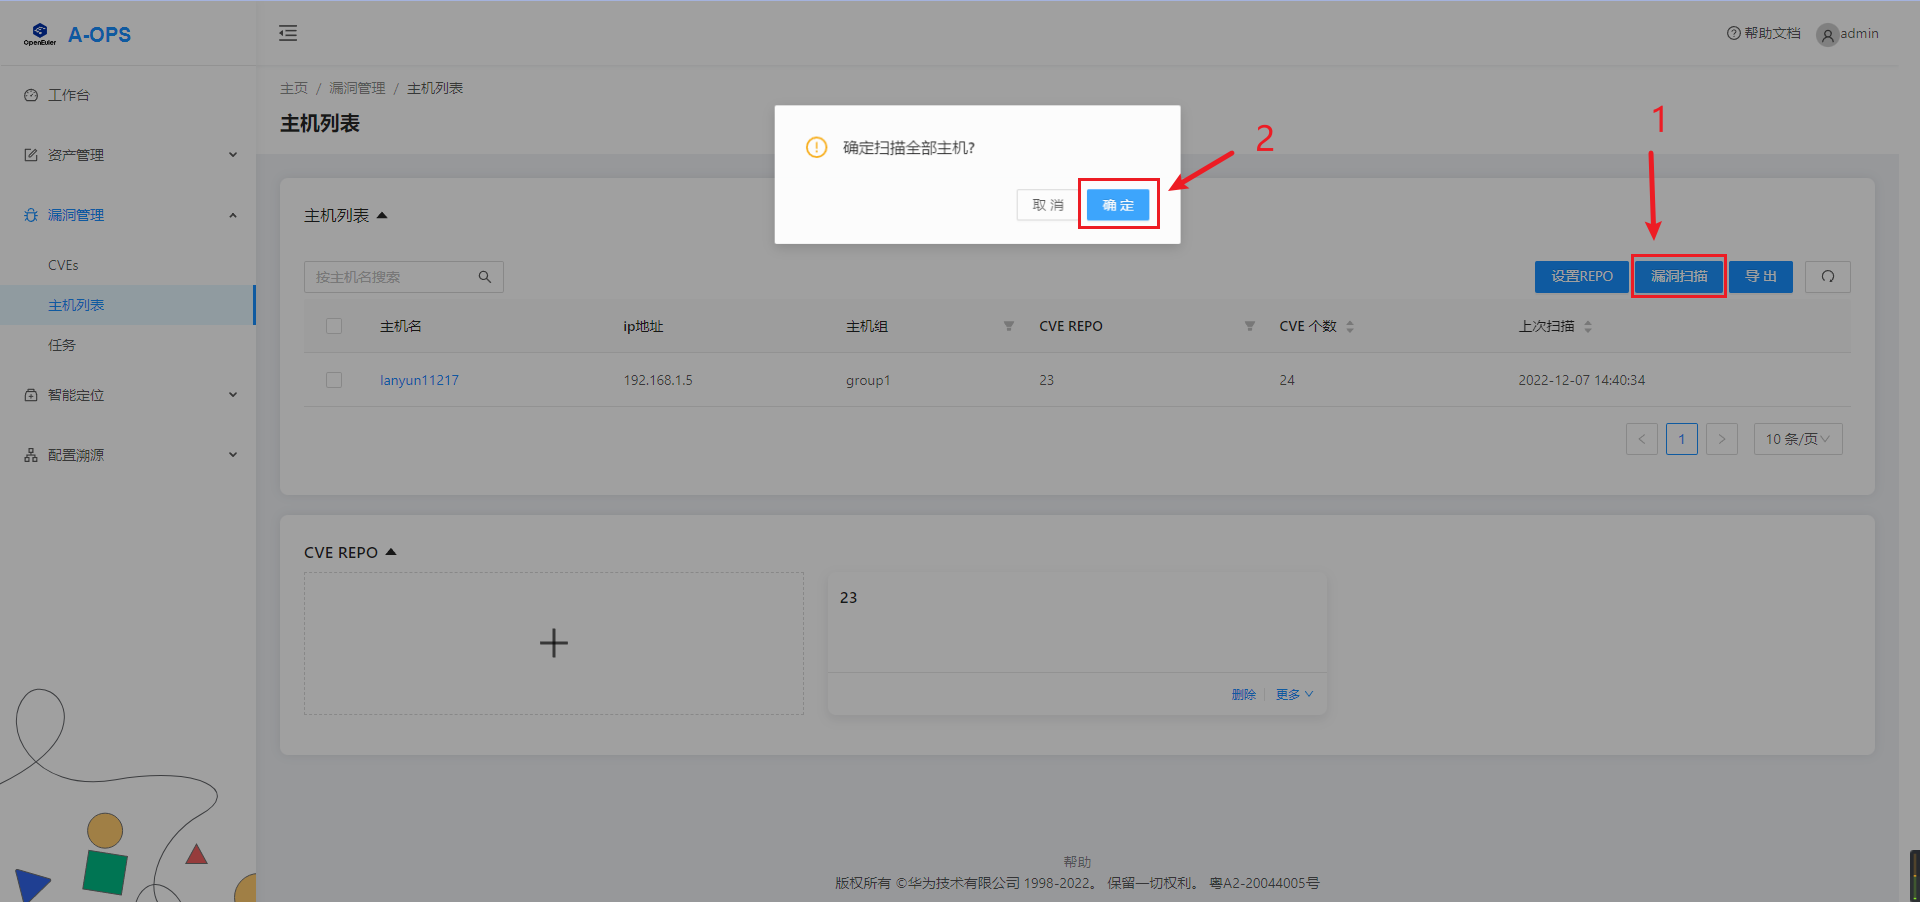The image size is (1920, 902).
Task: Open the CVEs menu item
Action: pos(63,265)
